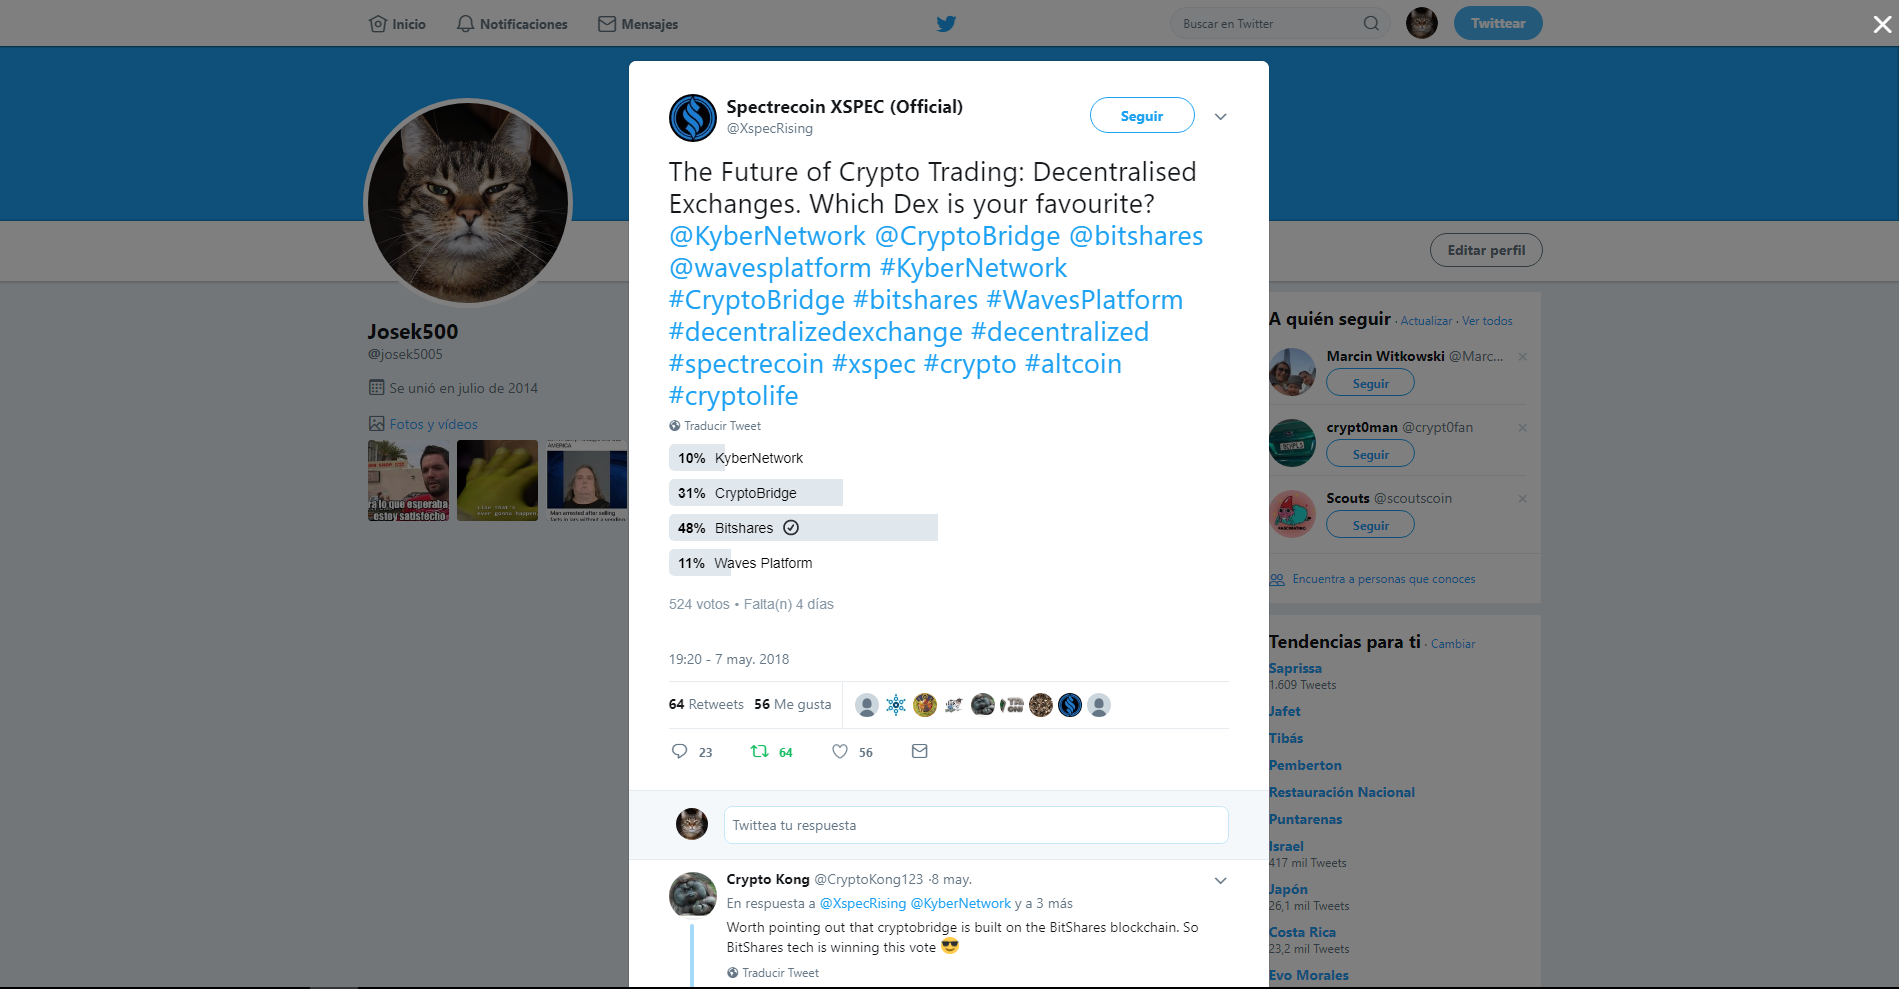The width and height of the screenshot is (1899, 990).
Task: Retweet using the green retweet icon
Action: [760, 751]
